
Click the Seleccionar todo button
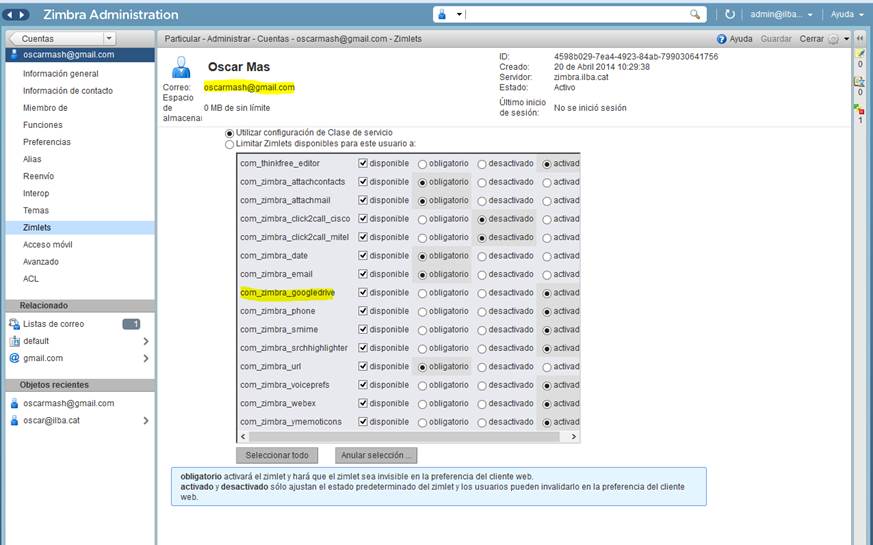pos(277,455)
